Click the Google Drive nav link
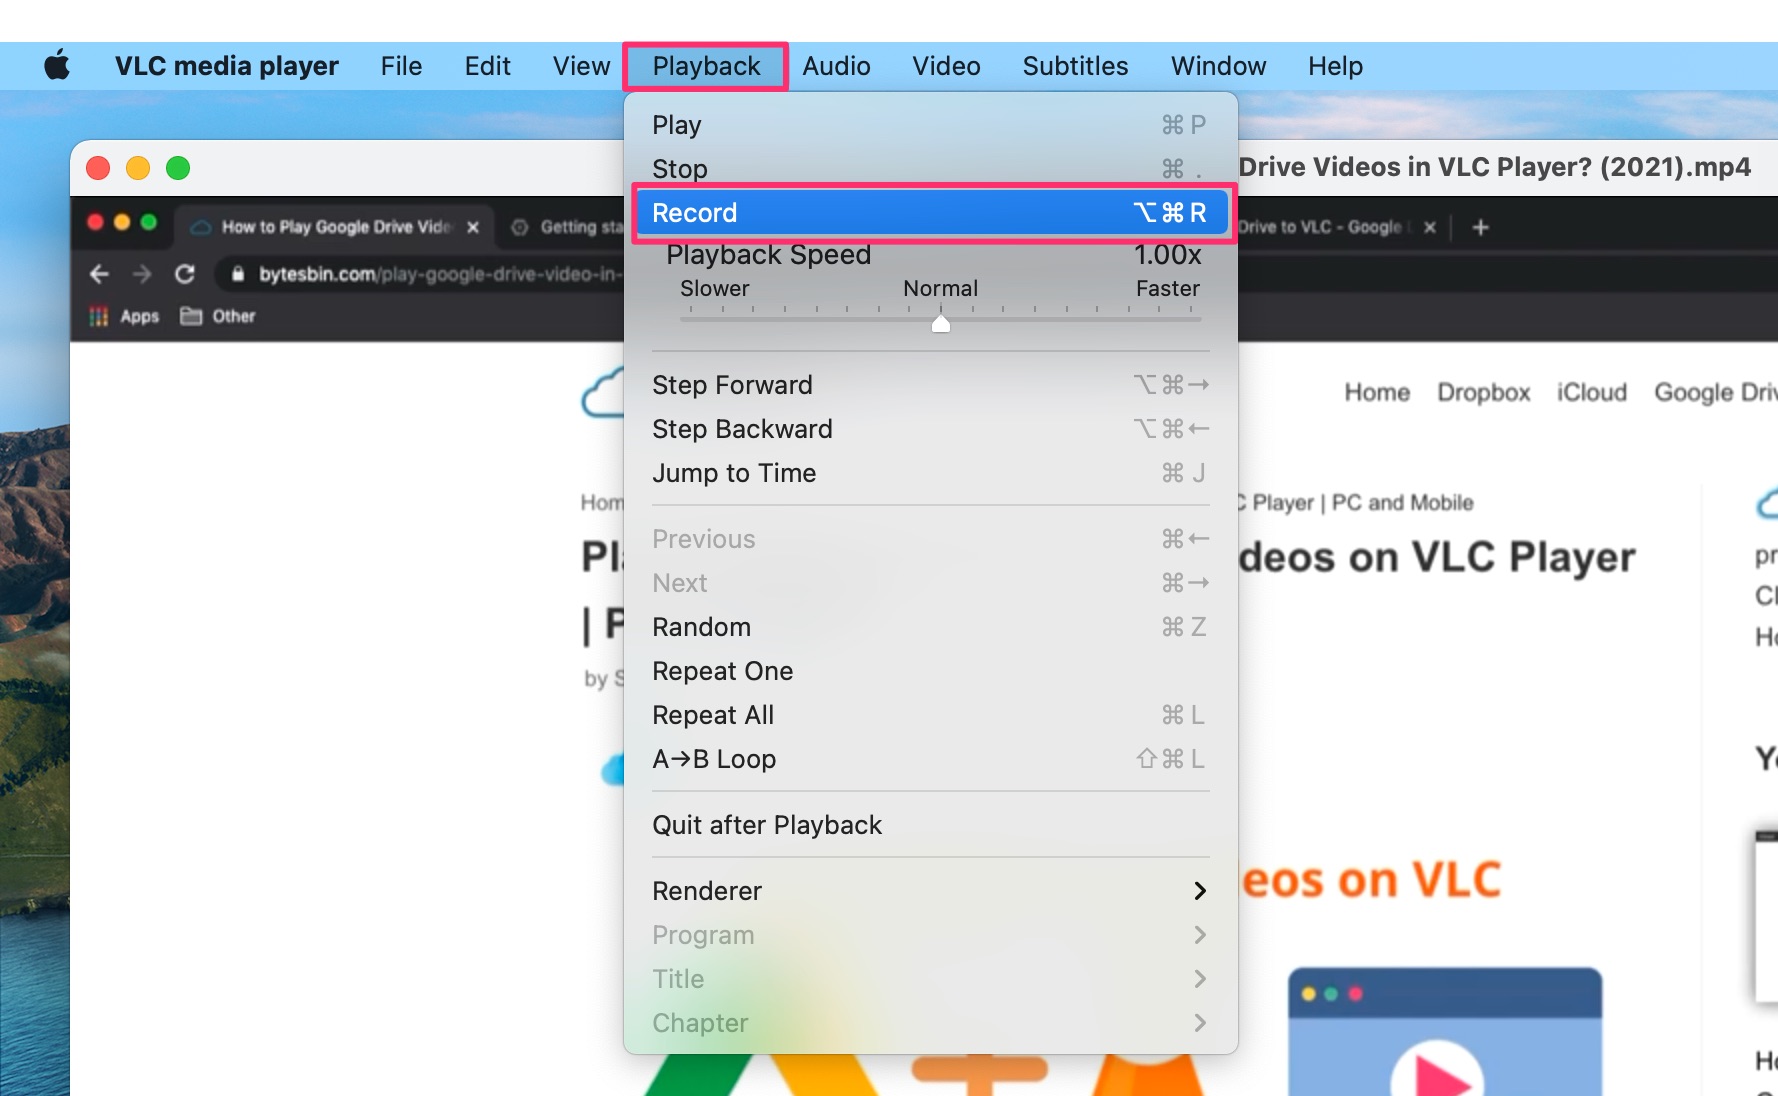Image resolution: width=1778 pixels, height=1096 pixels. [x=1715, y=392]
